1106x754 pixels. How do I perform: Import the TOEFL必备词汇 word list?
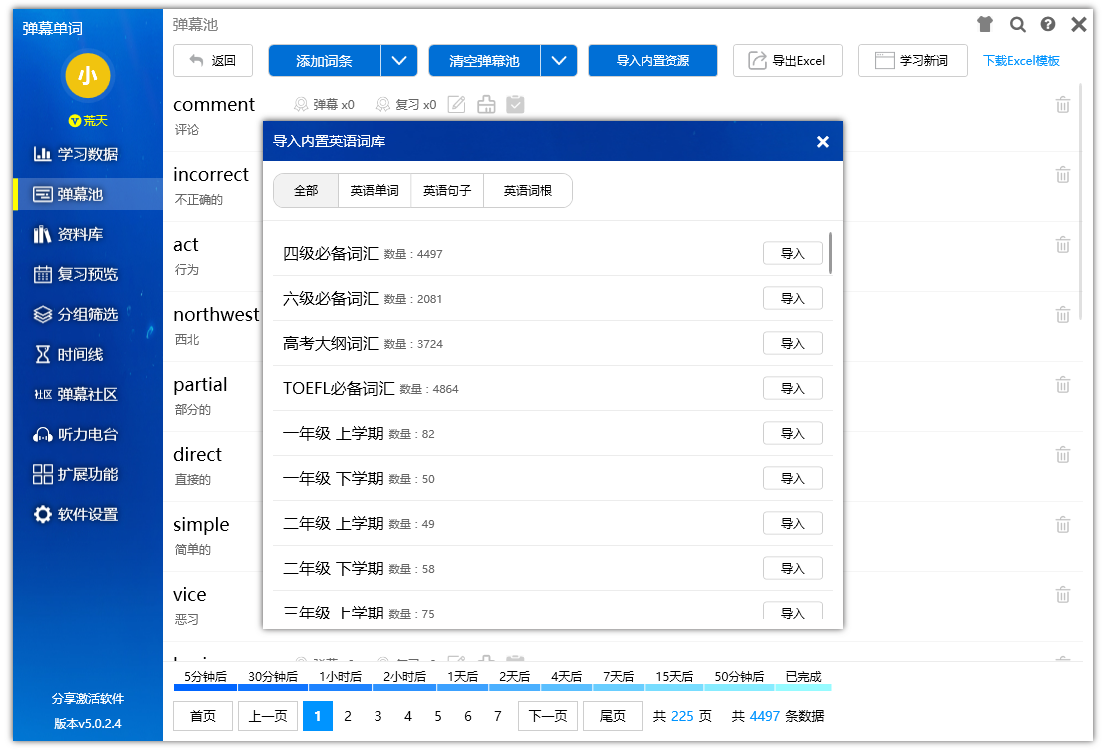pyautogui.click(x=793, y=388)
